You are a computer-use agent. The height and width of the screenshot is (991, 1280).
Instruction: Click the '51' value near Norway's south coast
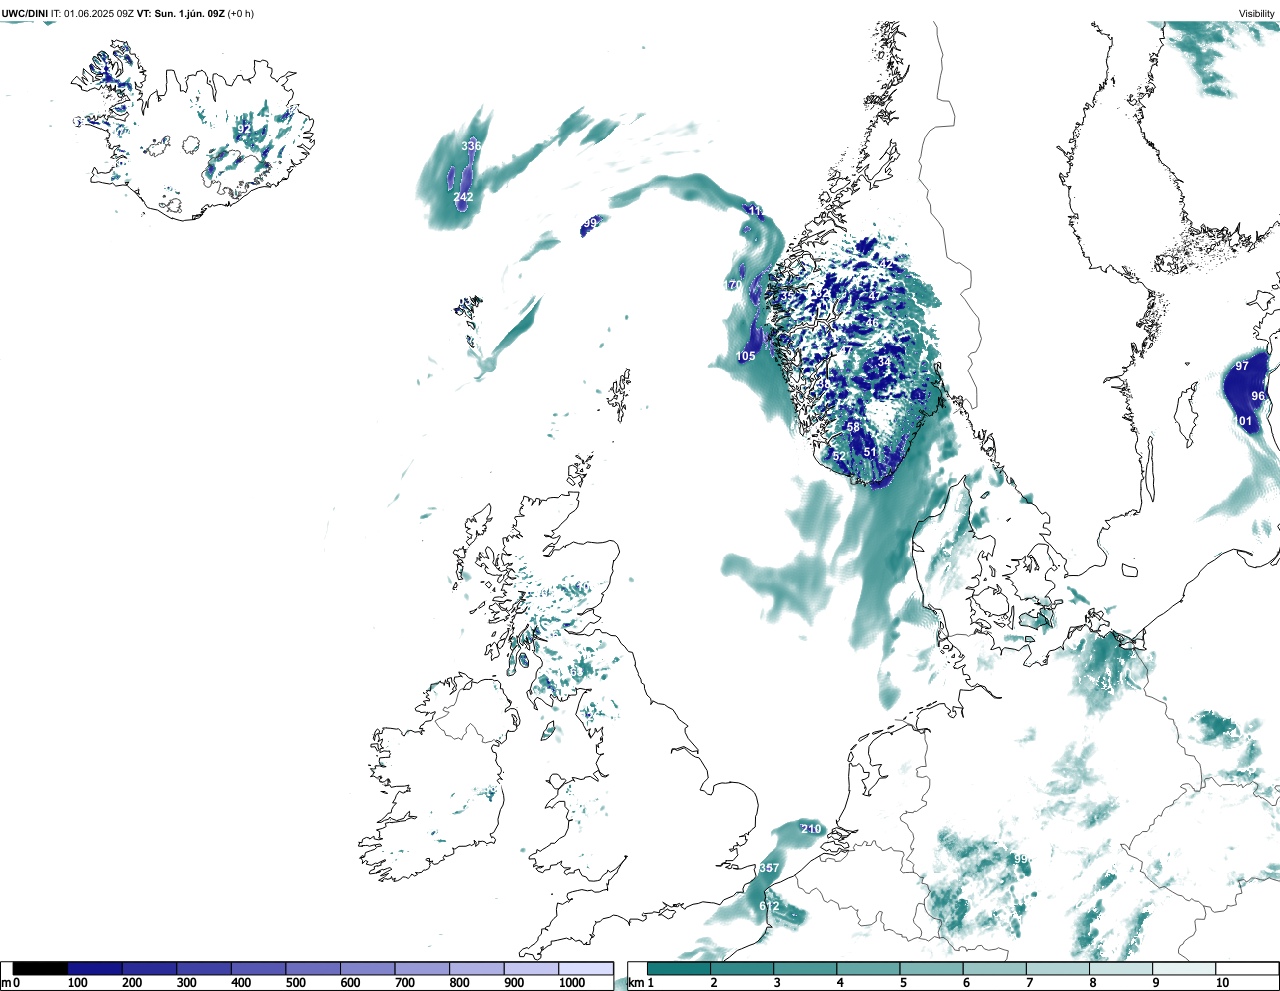[870, 453]
